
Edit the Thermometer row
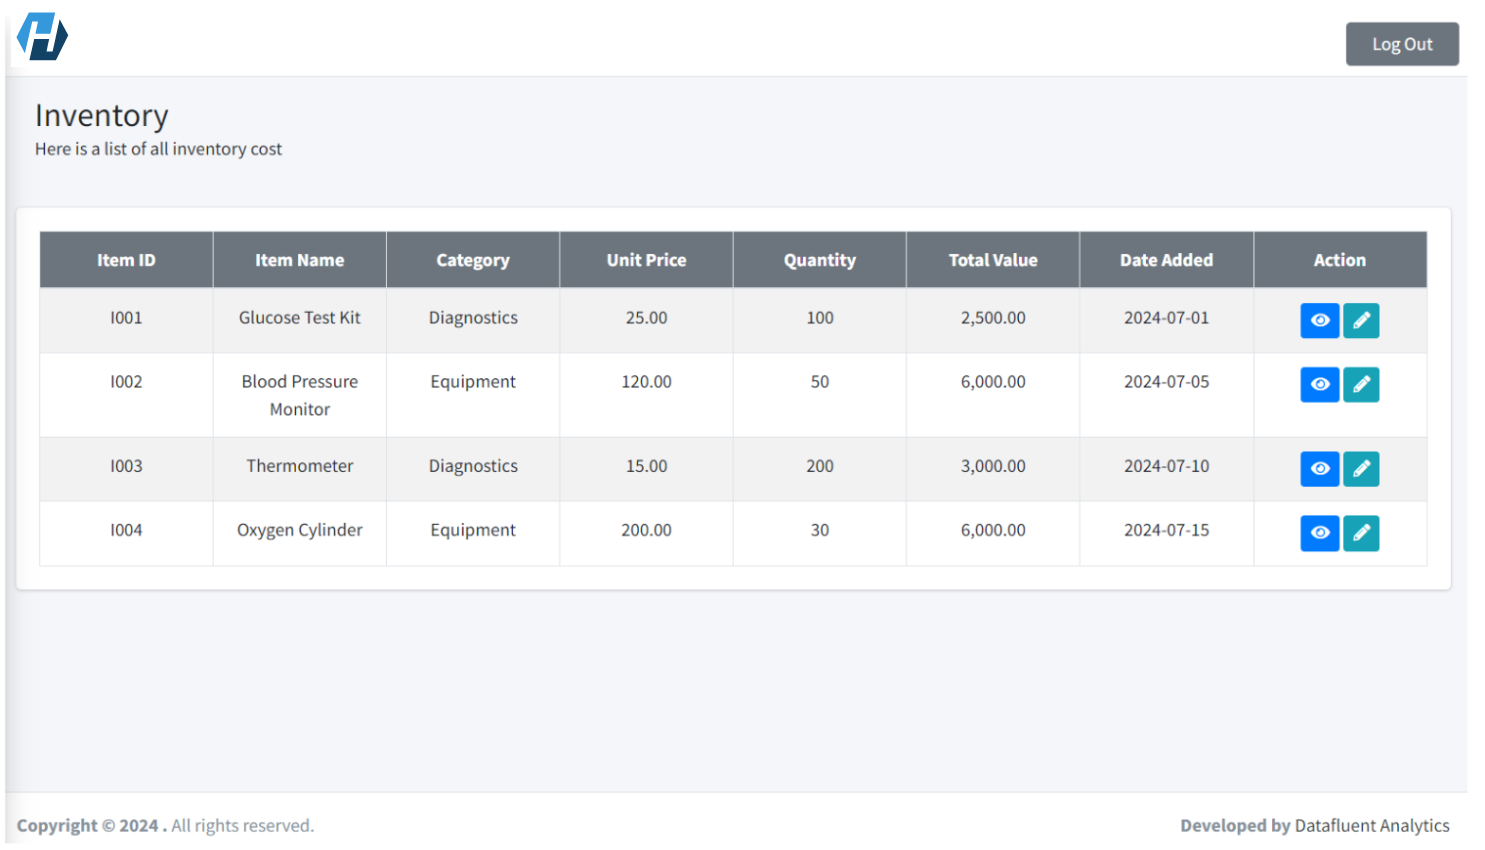(x=1360, y=468)
